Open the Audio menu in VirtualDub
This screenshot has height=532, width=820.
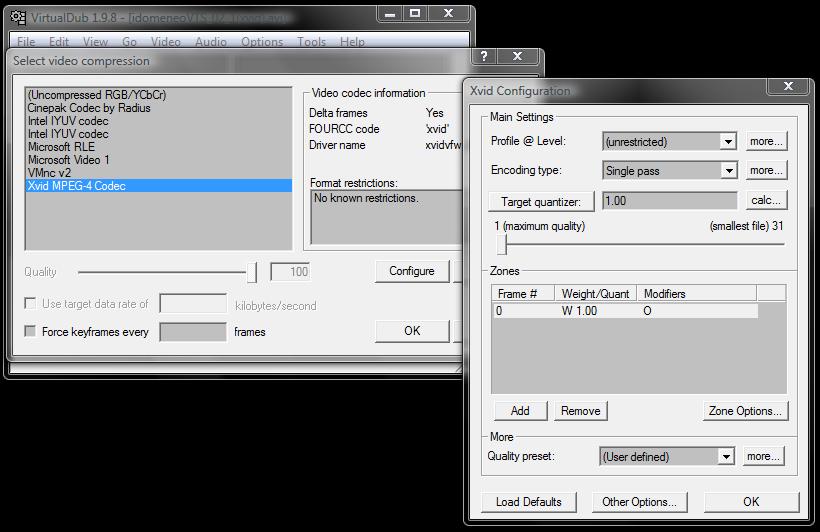pyautogui.click(x=211, y=42)
